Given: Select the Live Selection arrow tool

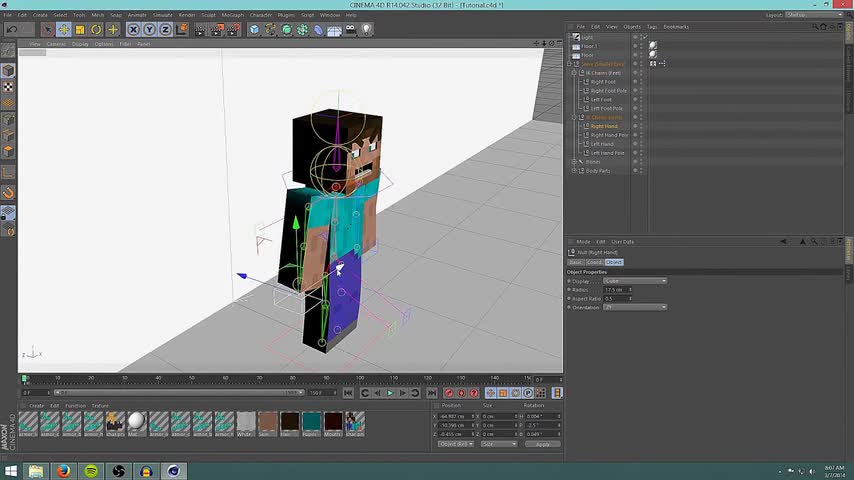Looking at the screenshot, I should (x=47, y=29).
